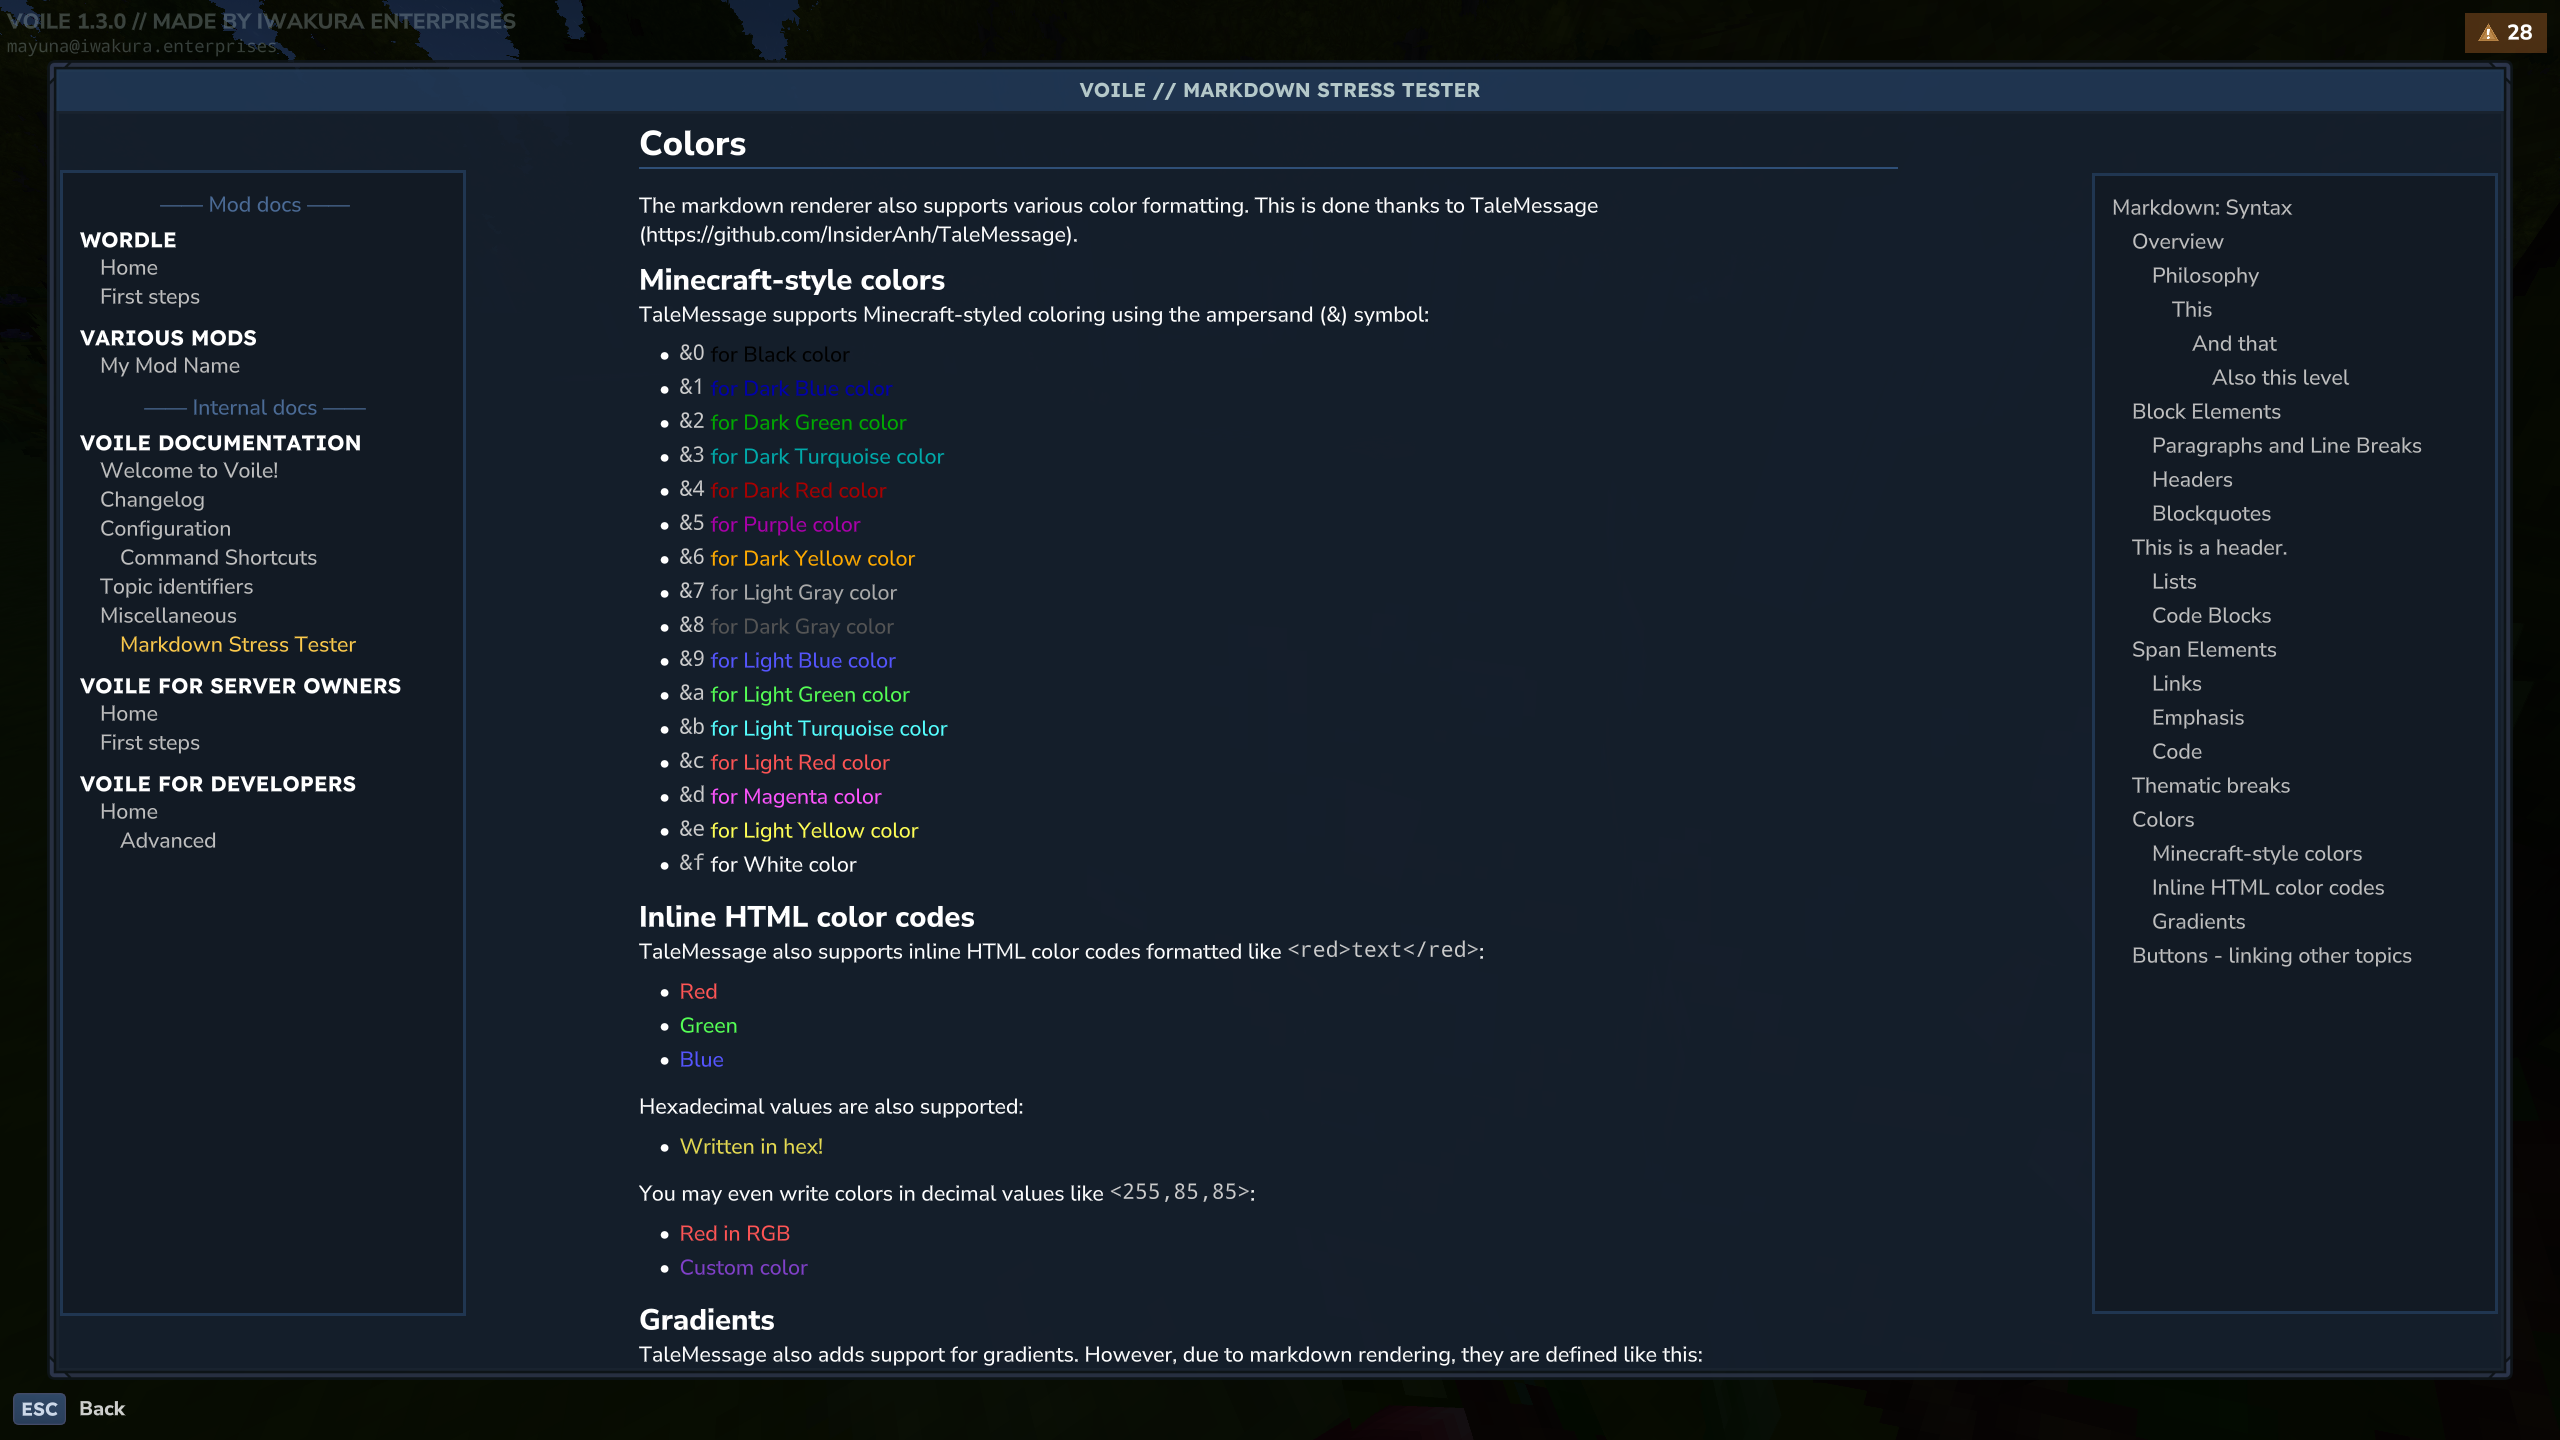Viewport: 2560px width, 1440px height.
Task: Open Home under Voile for Server Owners
Action: click(128, 713)
